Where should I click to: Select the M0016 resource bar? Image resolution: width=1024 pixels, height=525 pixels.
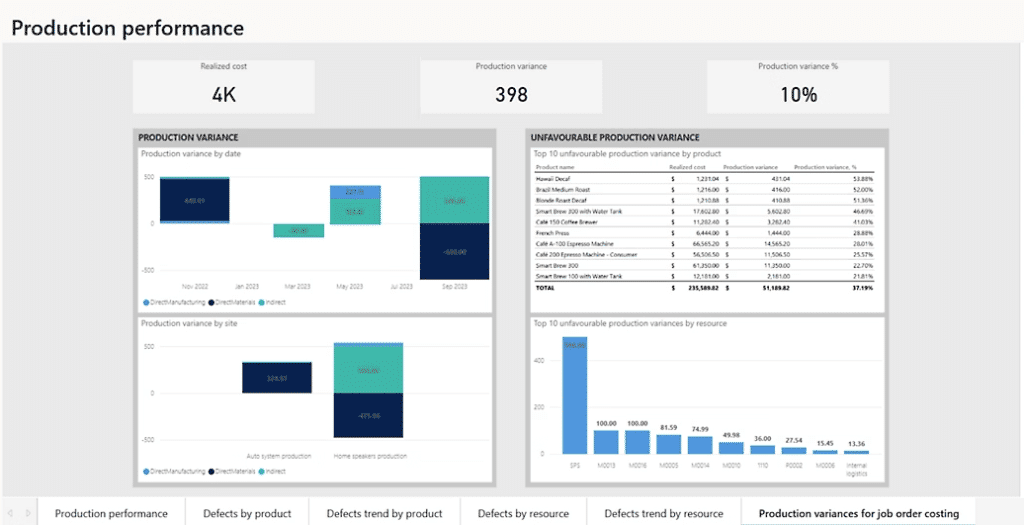pyautogui.click(x=637, y=442)
